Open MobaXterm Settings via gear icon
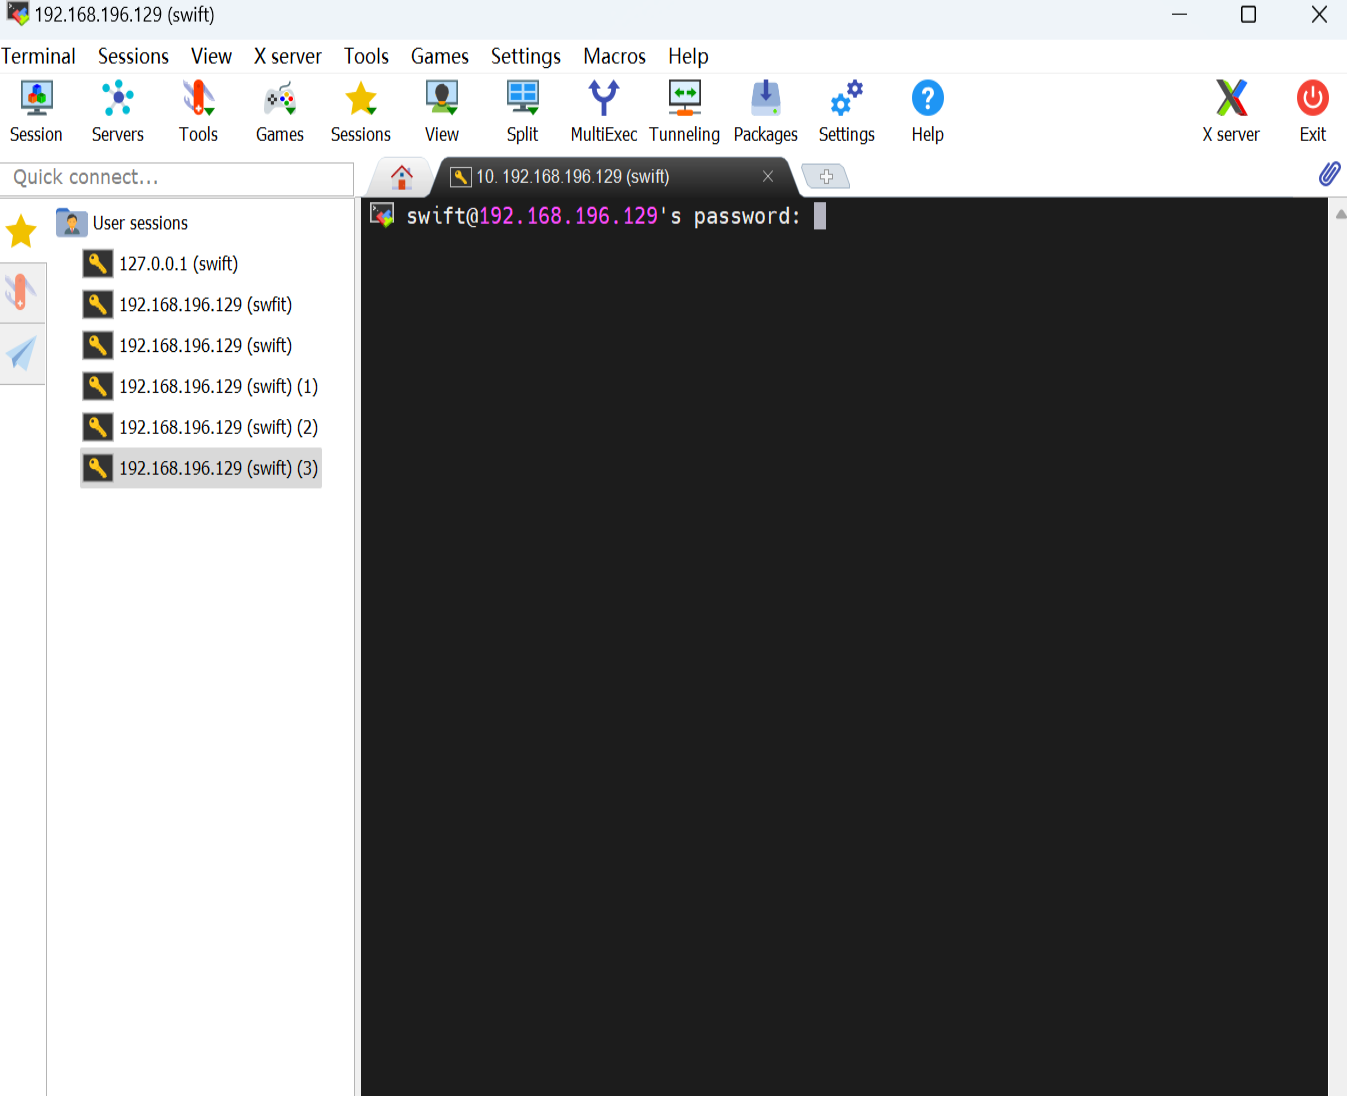This screenshot has height=1096, width=1347. click(x=845, y=110)
